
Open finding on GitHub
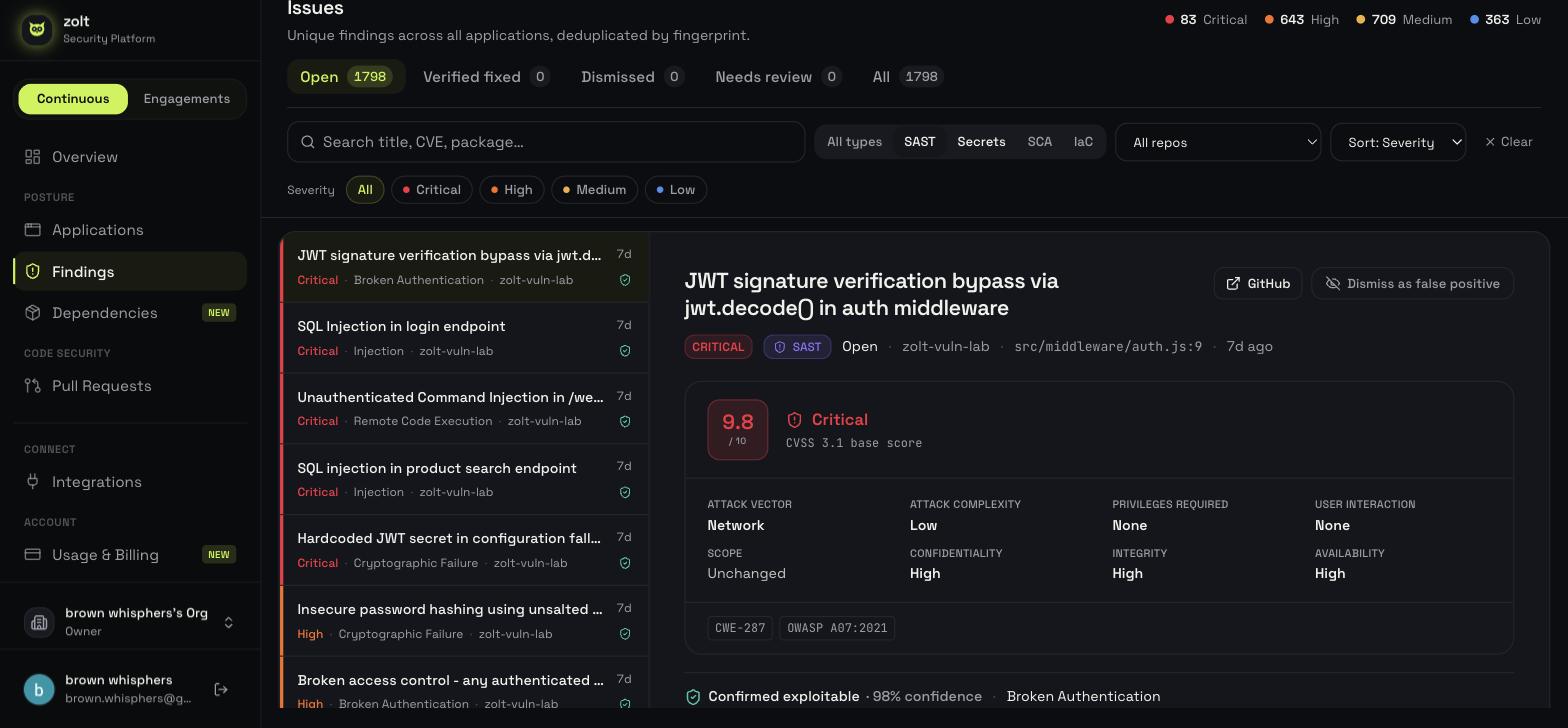coord(1258,284)
